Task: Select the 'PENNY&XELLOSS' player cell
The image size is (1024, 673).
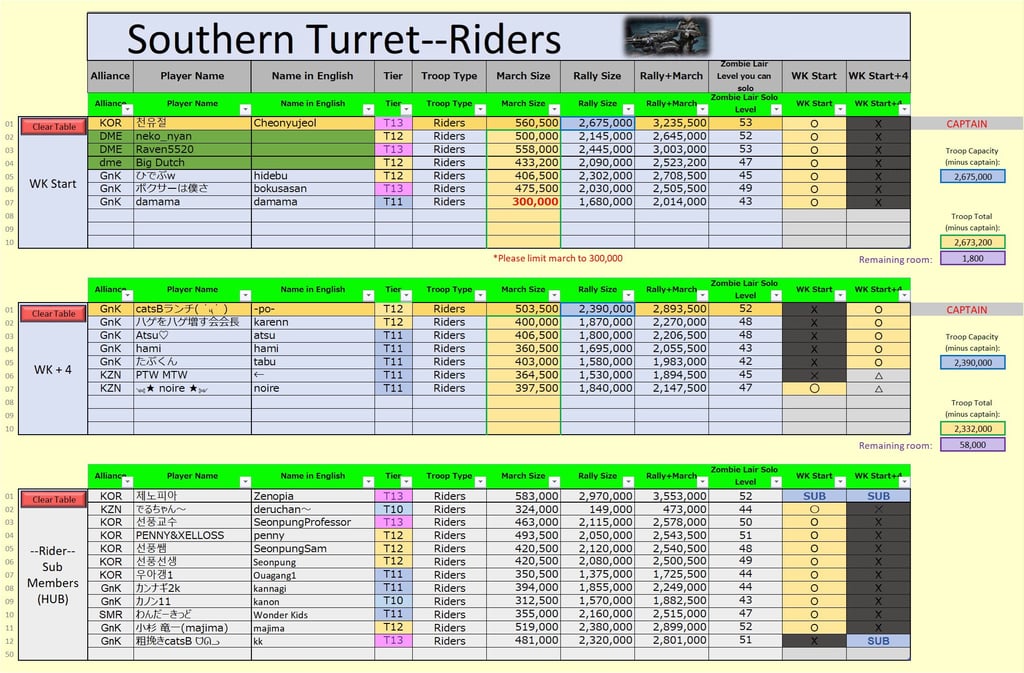Action: (x=192, y=535)
